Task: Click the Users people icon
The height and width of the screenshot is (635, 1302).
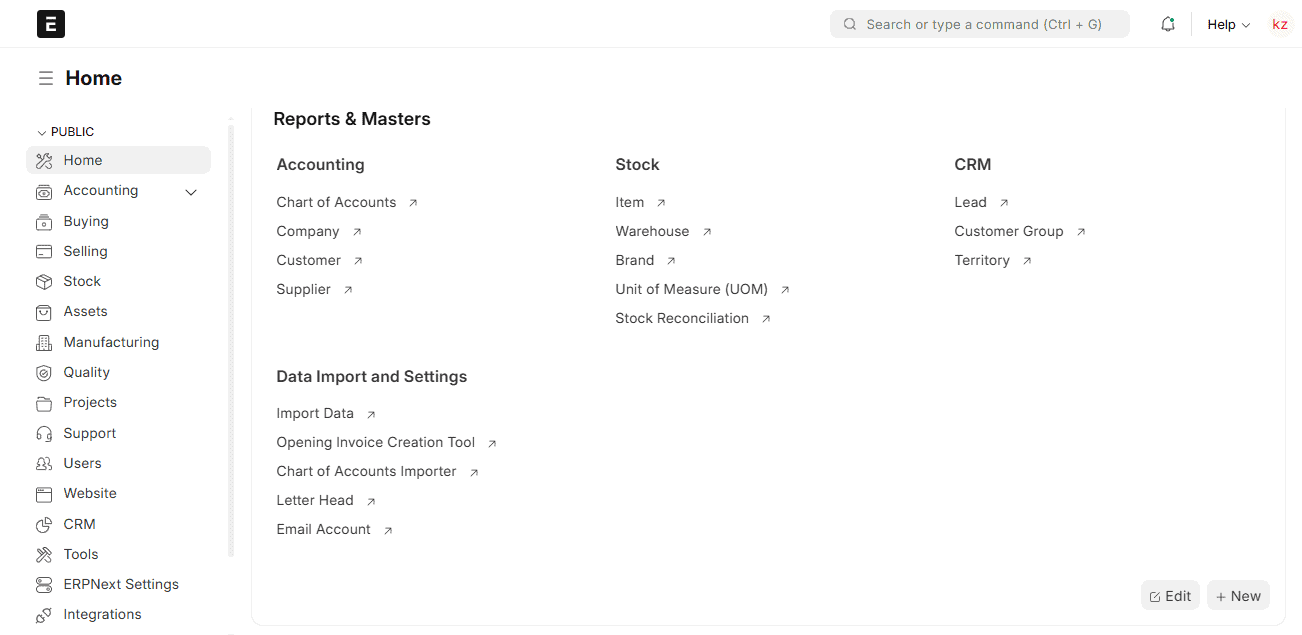Action: point(44,464)
